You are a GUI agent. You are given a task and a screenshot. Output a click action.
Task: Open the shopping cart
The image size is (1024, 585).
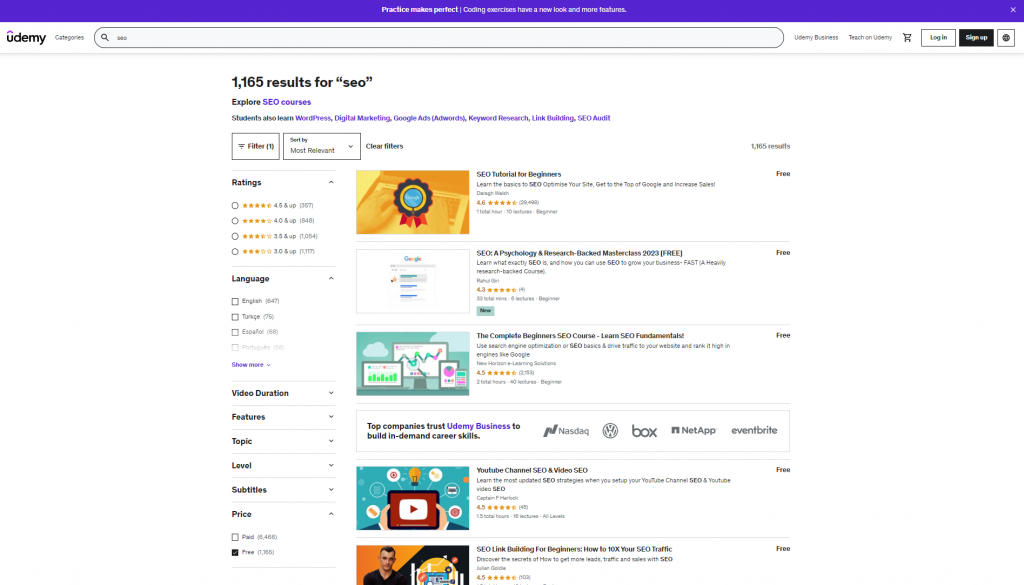pyautogui.click(x=907, y=38)
